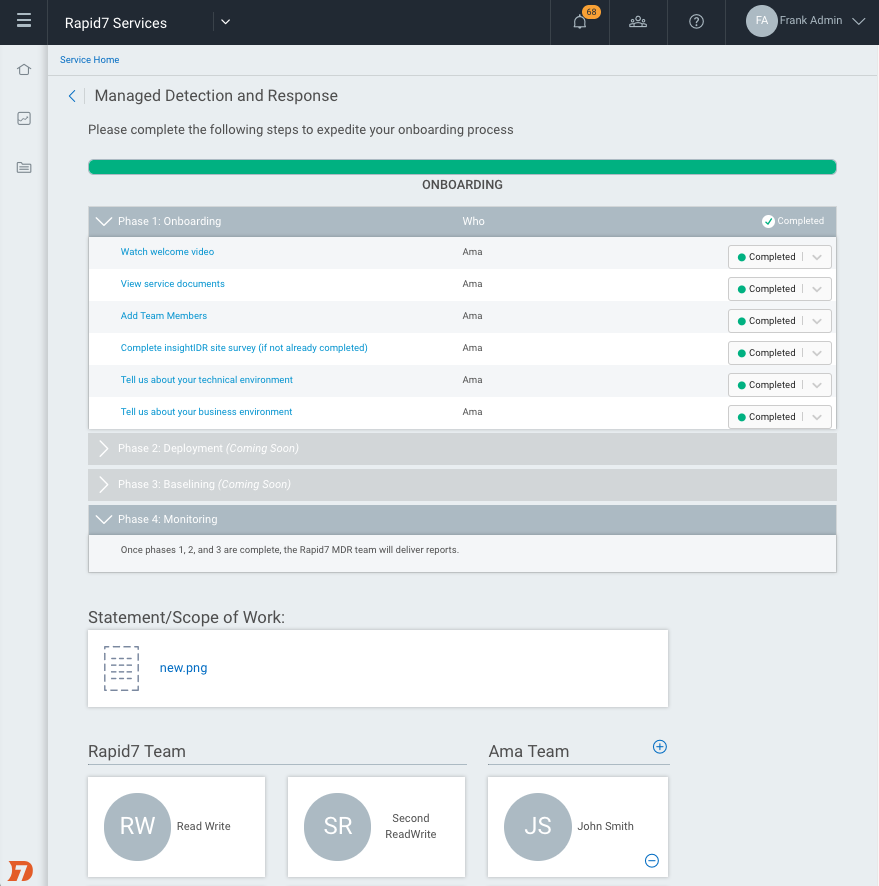Remove John Smith from Ama Team
This screenshot has width=879, height=886.
point(651,861)
